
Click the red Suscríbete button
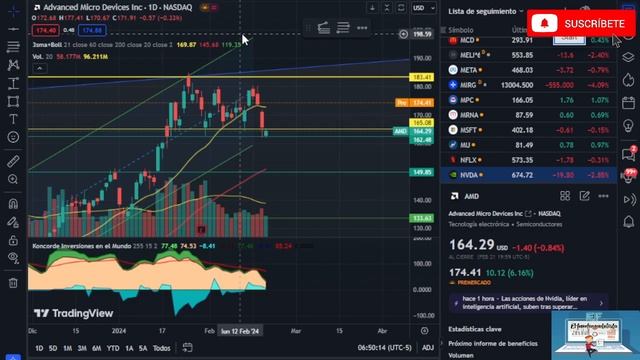point(581,24)
